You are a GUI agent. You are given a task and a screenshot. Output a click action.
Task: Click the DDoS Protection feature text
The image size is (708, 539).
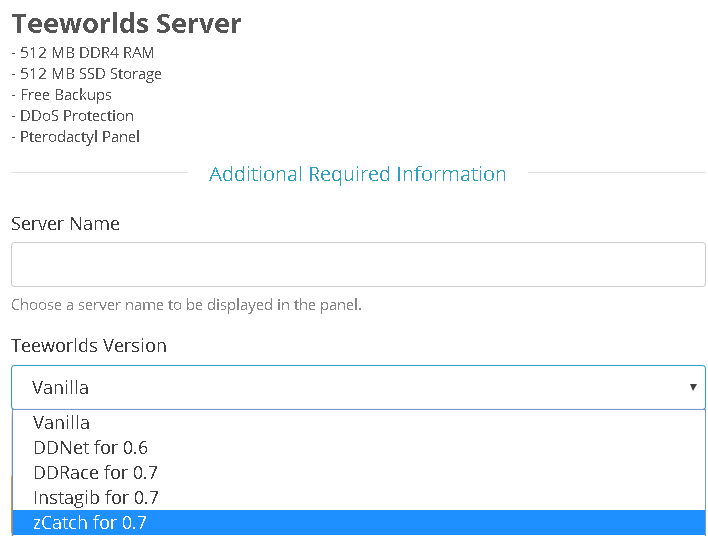[72, 116]
